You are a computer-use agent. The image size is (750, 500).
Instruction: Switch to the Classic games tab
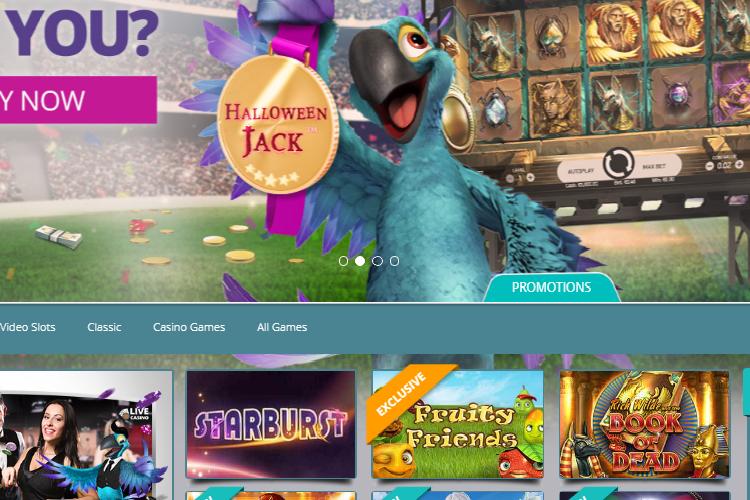[104, 327]
